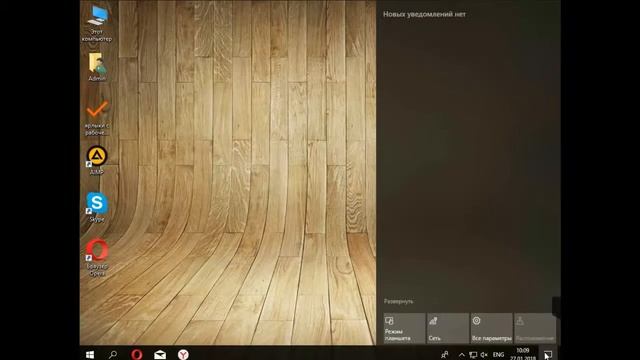Show hidden system tray icons

coord(461,355)
